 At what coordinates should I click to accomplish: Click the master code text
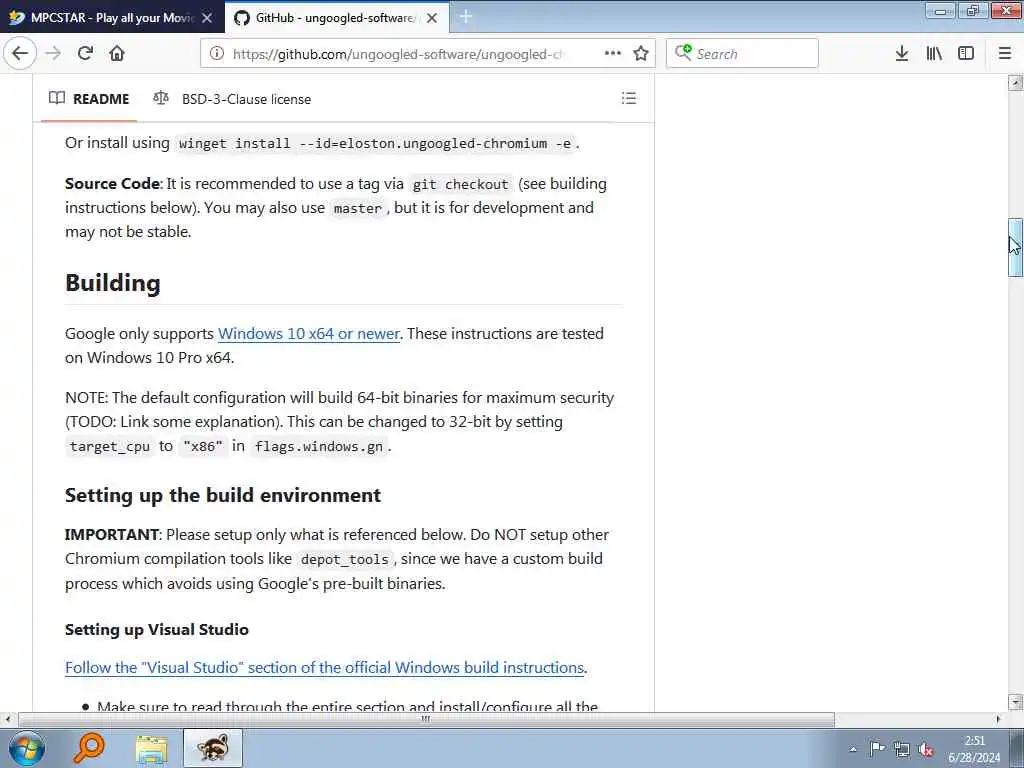[x=357, y=209]
